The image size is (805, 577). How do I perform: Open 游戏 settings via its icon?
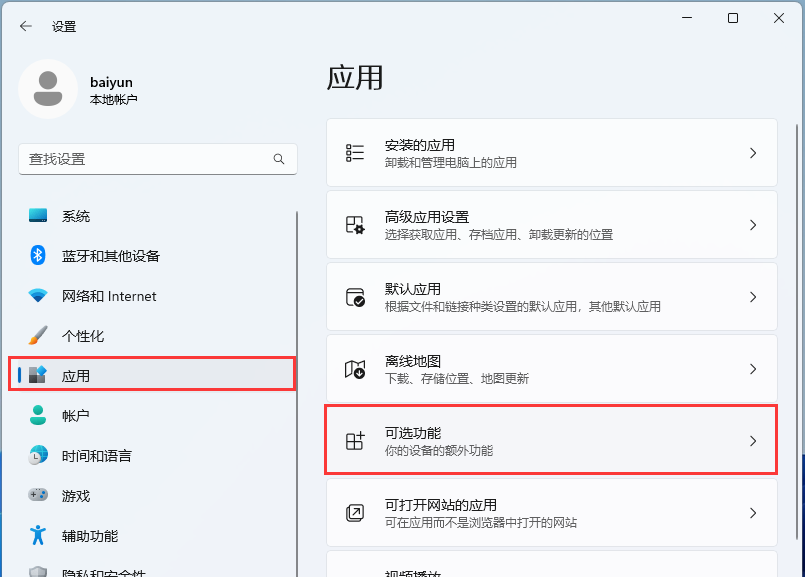[37, 495]
